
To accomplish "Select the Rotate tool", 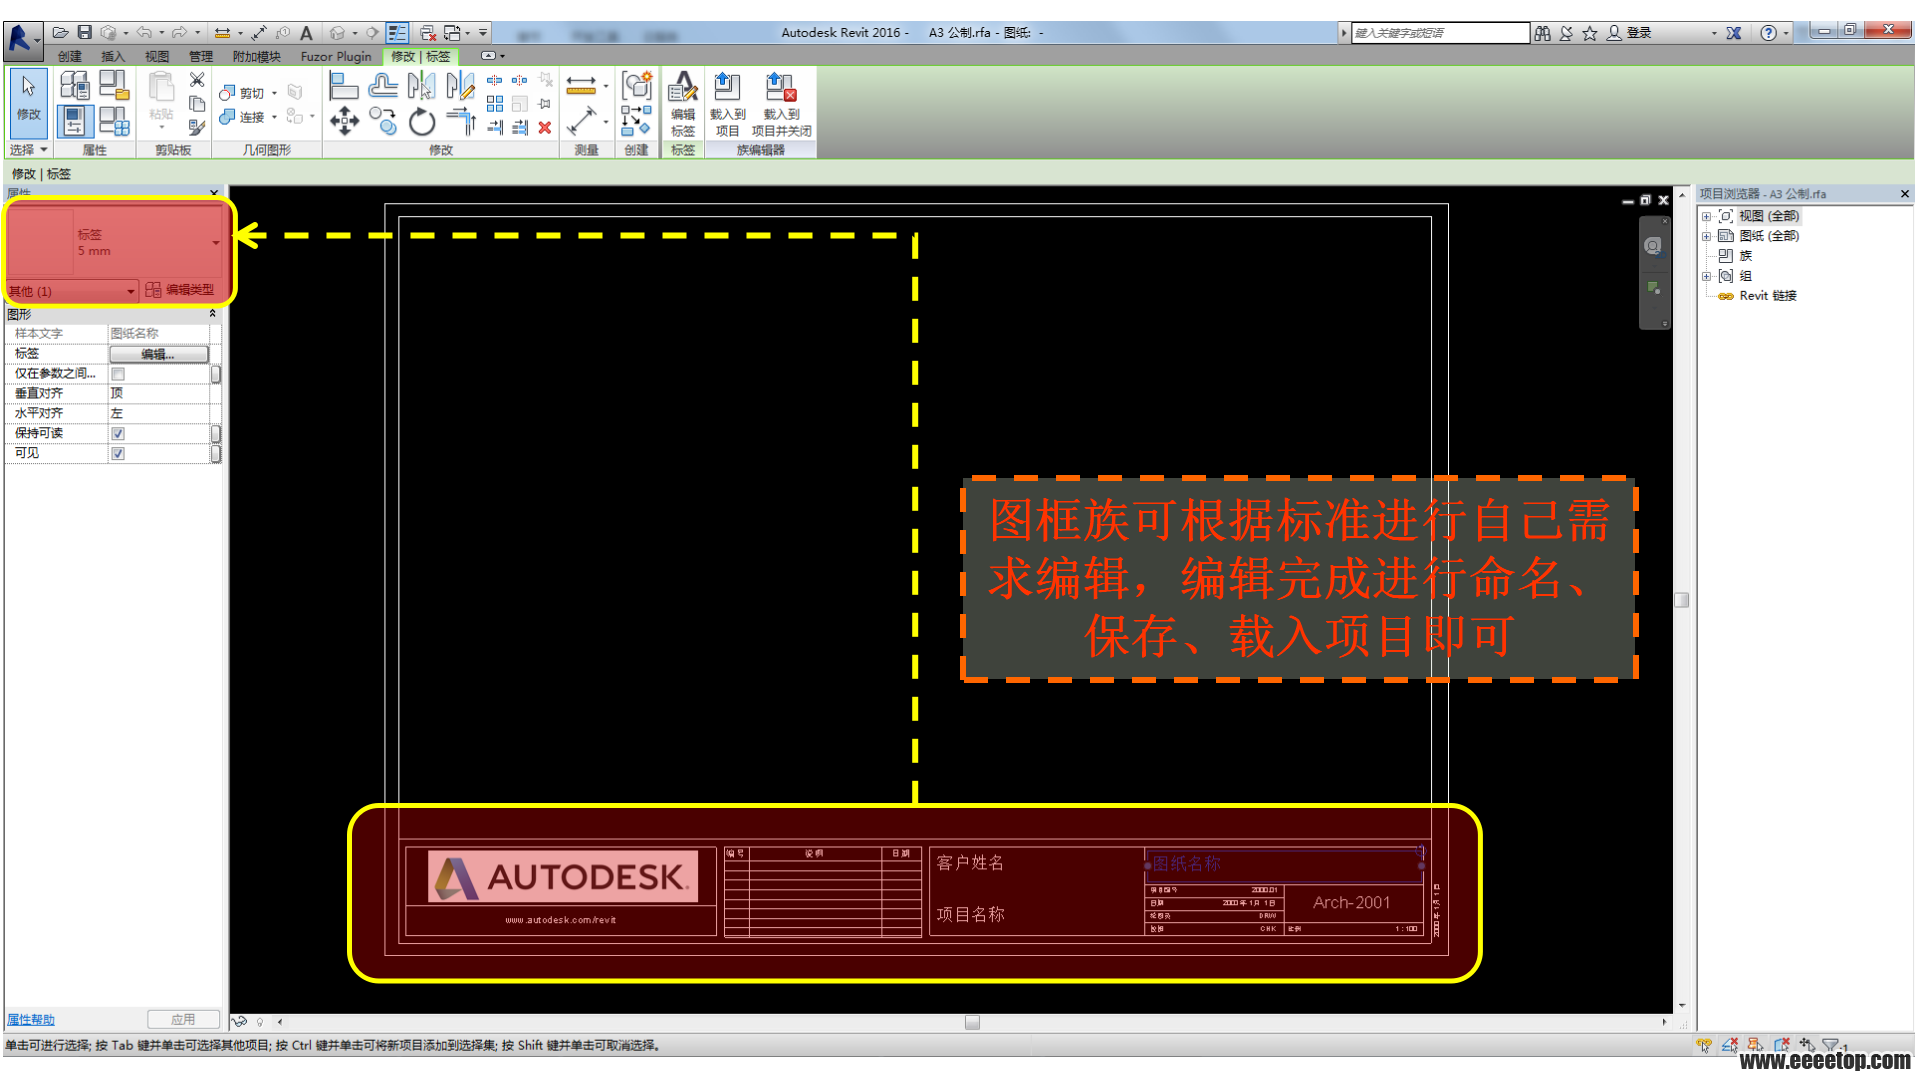I will tap(422, 122).
